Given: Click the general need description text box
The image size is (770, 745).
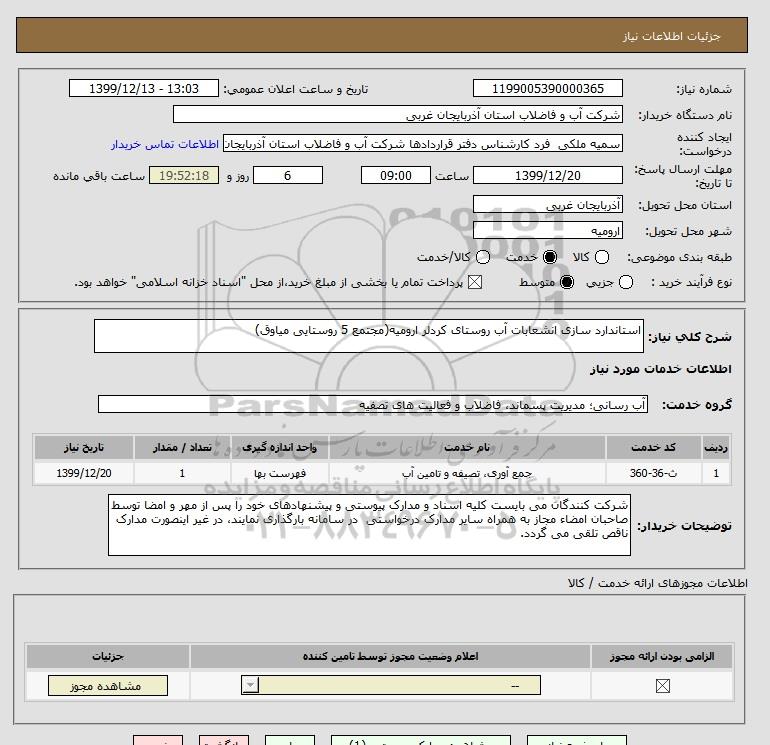Looking at the screenshot, I should 369,336.
